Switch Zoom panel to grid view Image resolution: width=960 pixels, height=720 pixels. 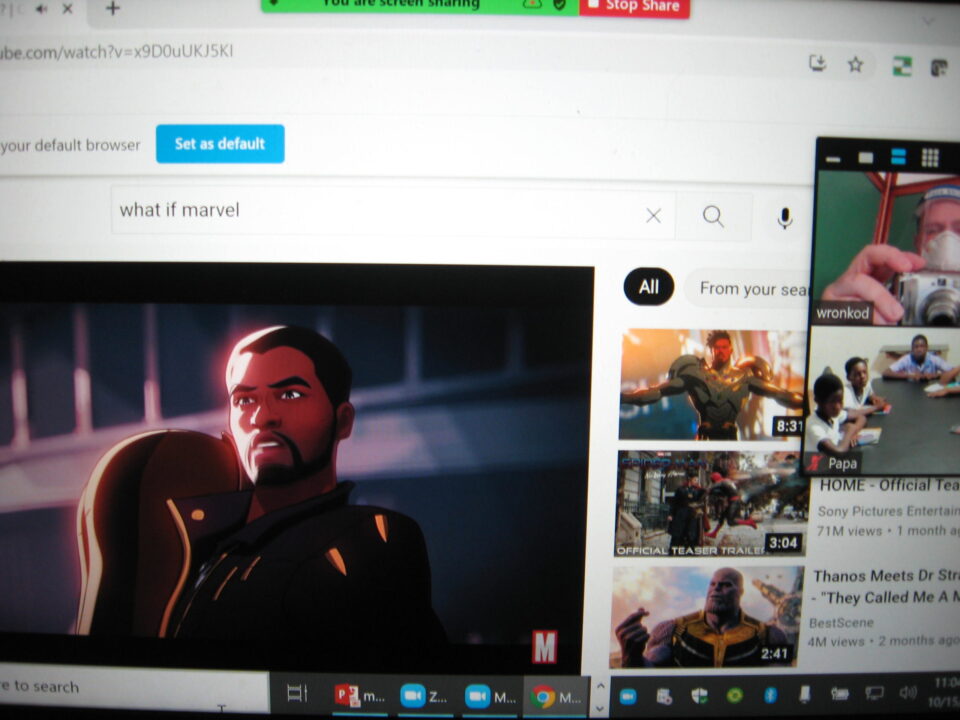point(930,157)
